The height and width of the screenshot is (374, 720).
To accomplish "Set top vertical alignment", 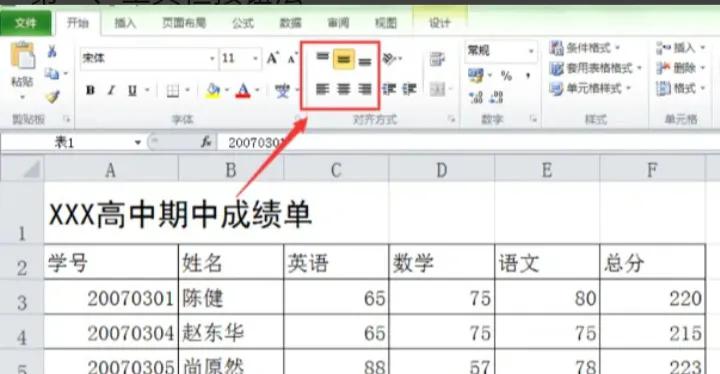I will pos(322,57).
